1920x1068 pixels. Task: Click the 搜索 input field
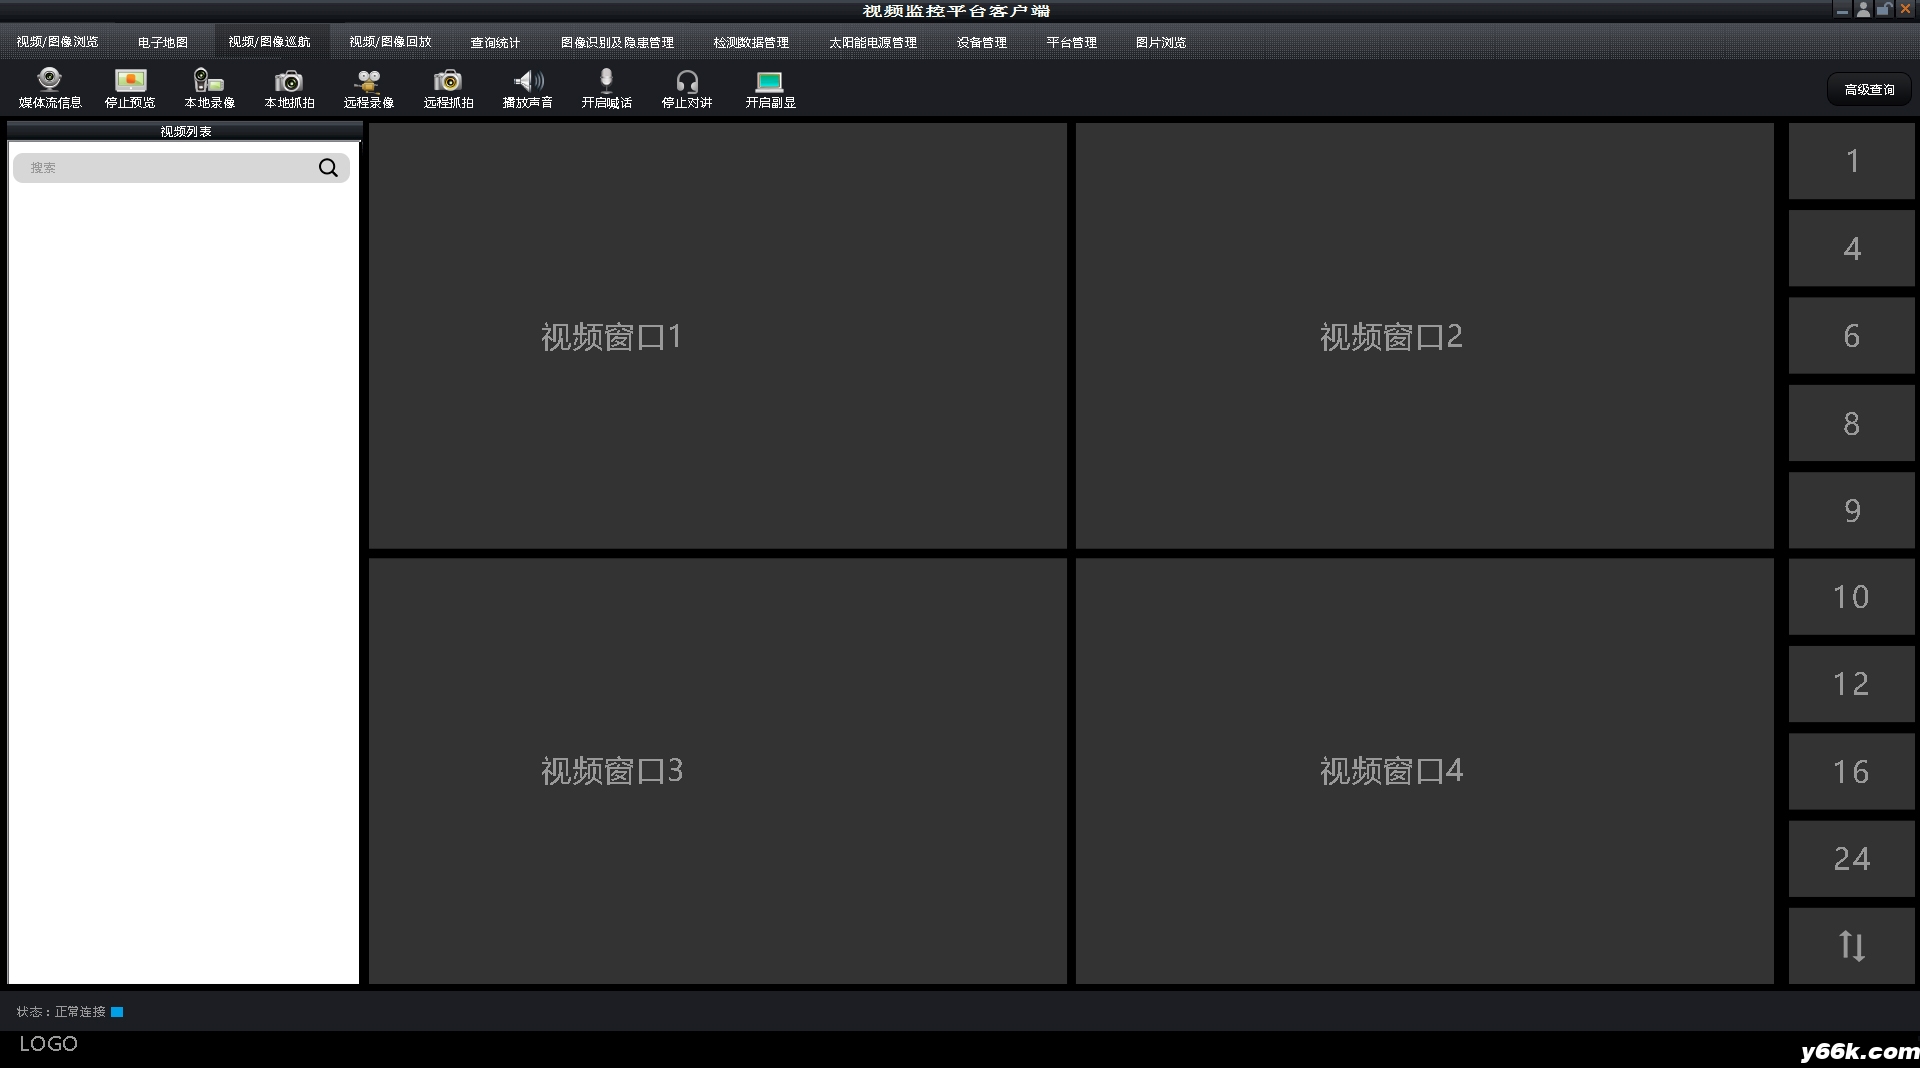coord(170,168)
